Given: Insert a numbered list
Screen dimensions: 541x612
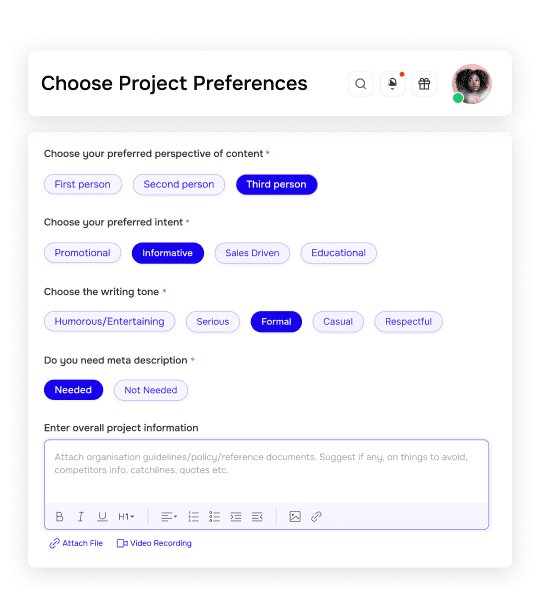Looking at the screenshot, I should (194, 517).
